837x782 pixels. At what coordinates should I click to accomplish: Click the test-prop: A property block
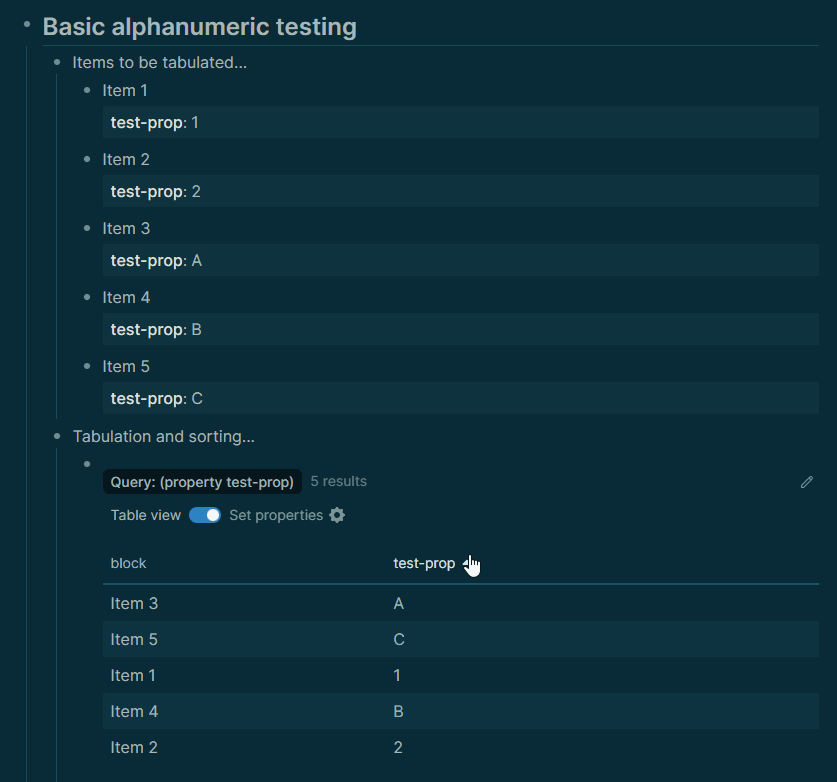(x=461, y=260)
